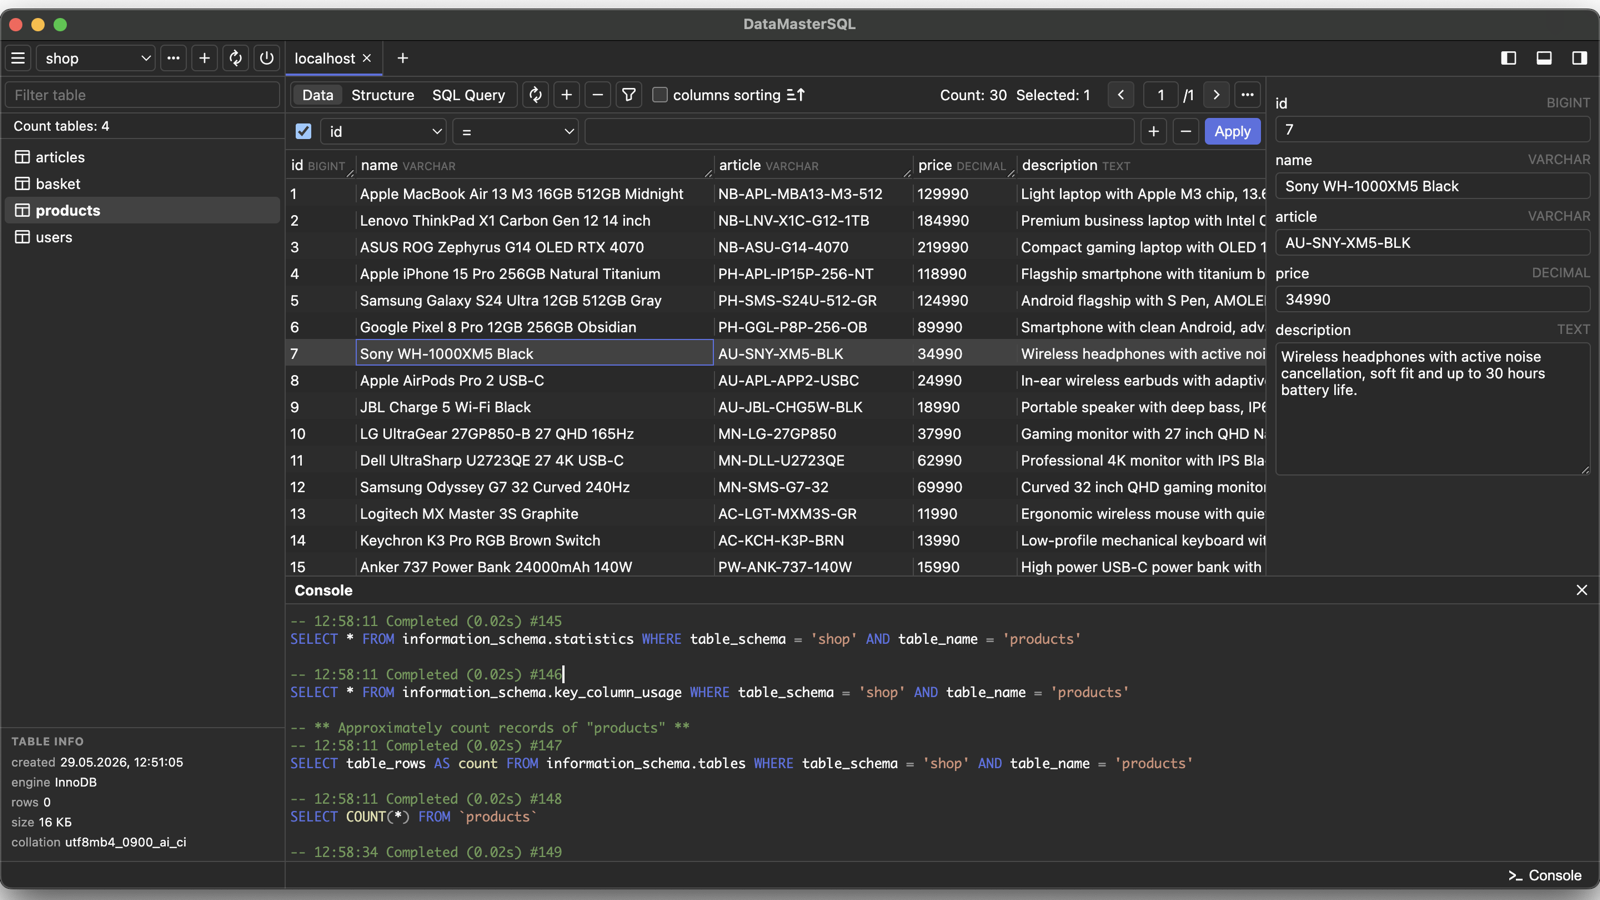Toggle the left sidebar panel layout icon
Image resolution: width=1600 pixels, height=900 pixels.
tap(1509, 58)
